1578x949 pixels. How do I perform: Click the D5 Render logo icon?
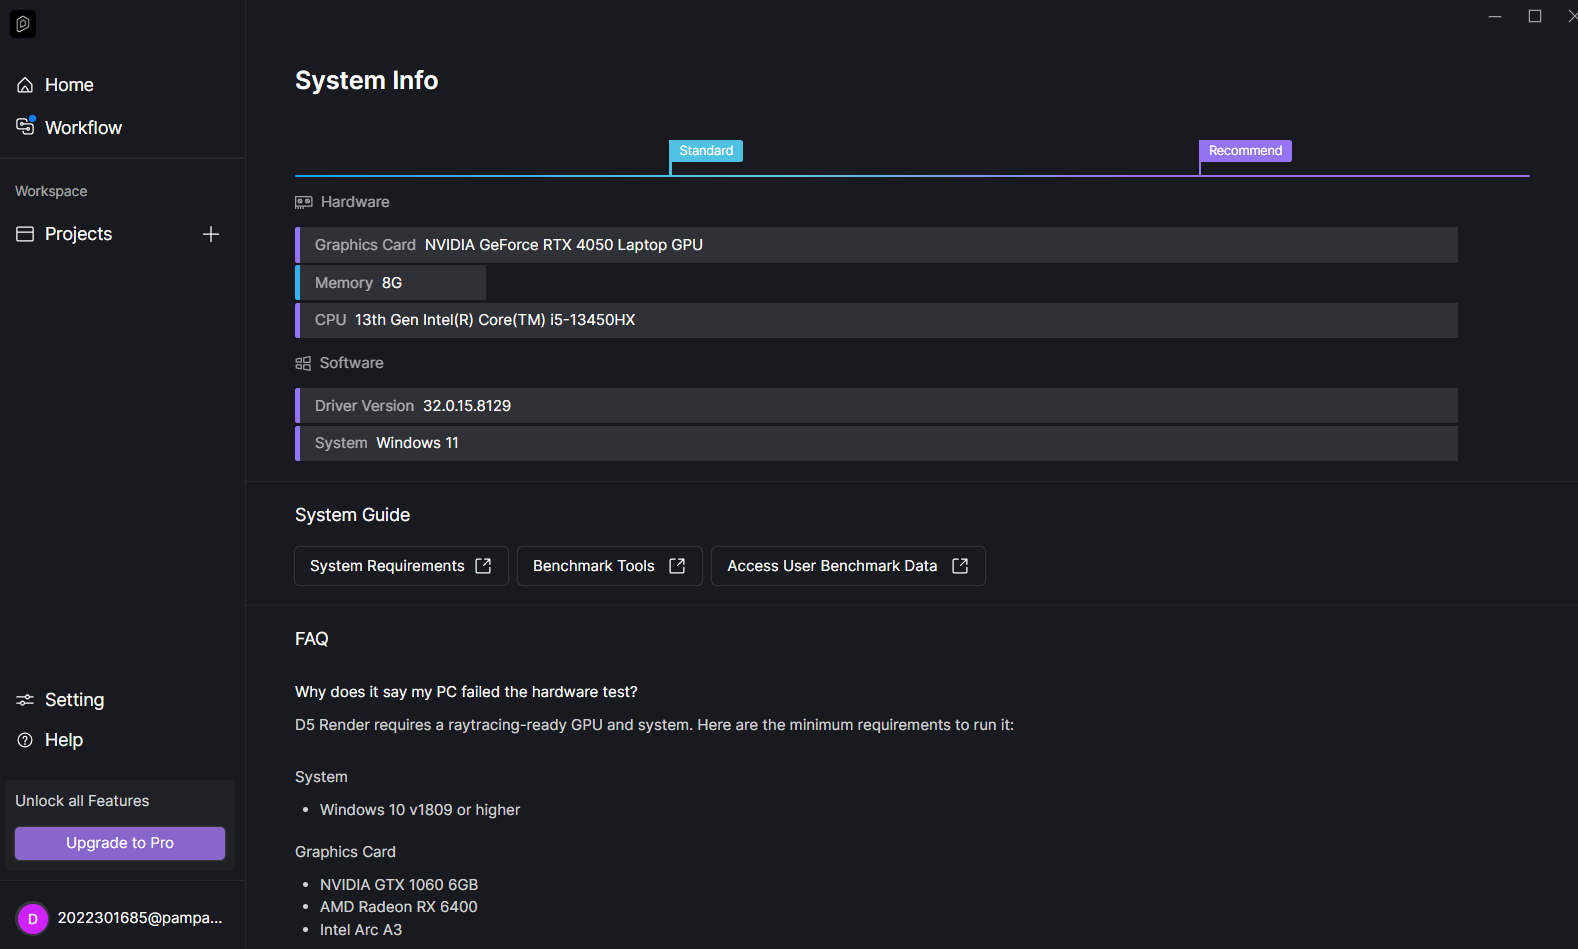point(22,24)
